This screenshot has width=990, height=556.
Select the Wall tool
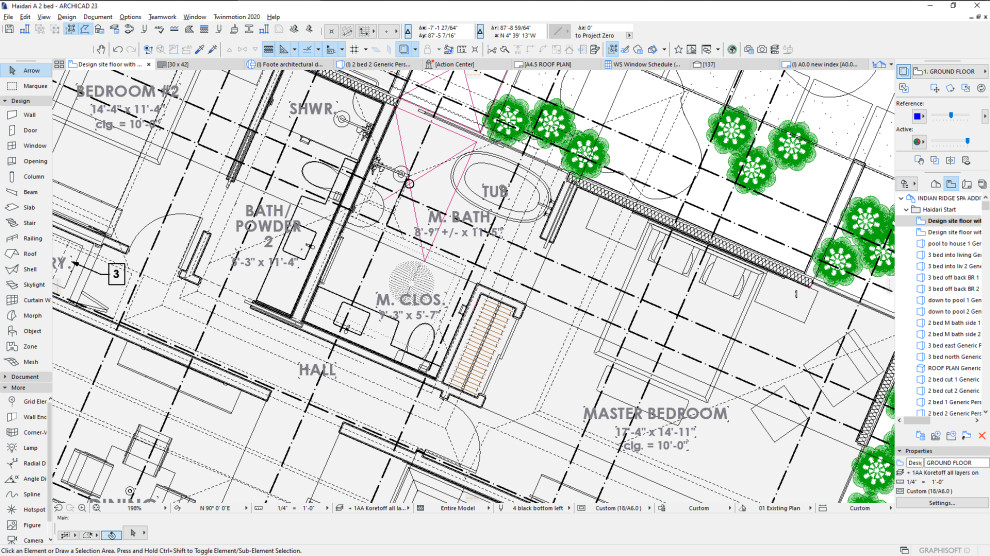(x=25, y=115)
